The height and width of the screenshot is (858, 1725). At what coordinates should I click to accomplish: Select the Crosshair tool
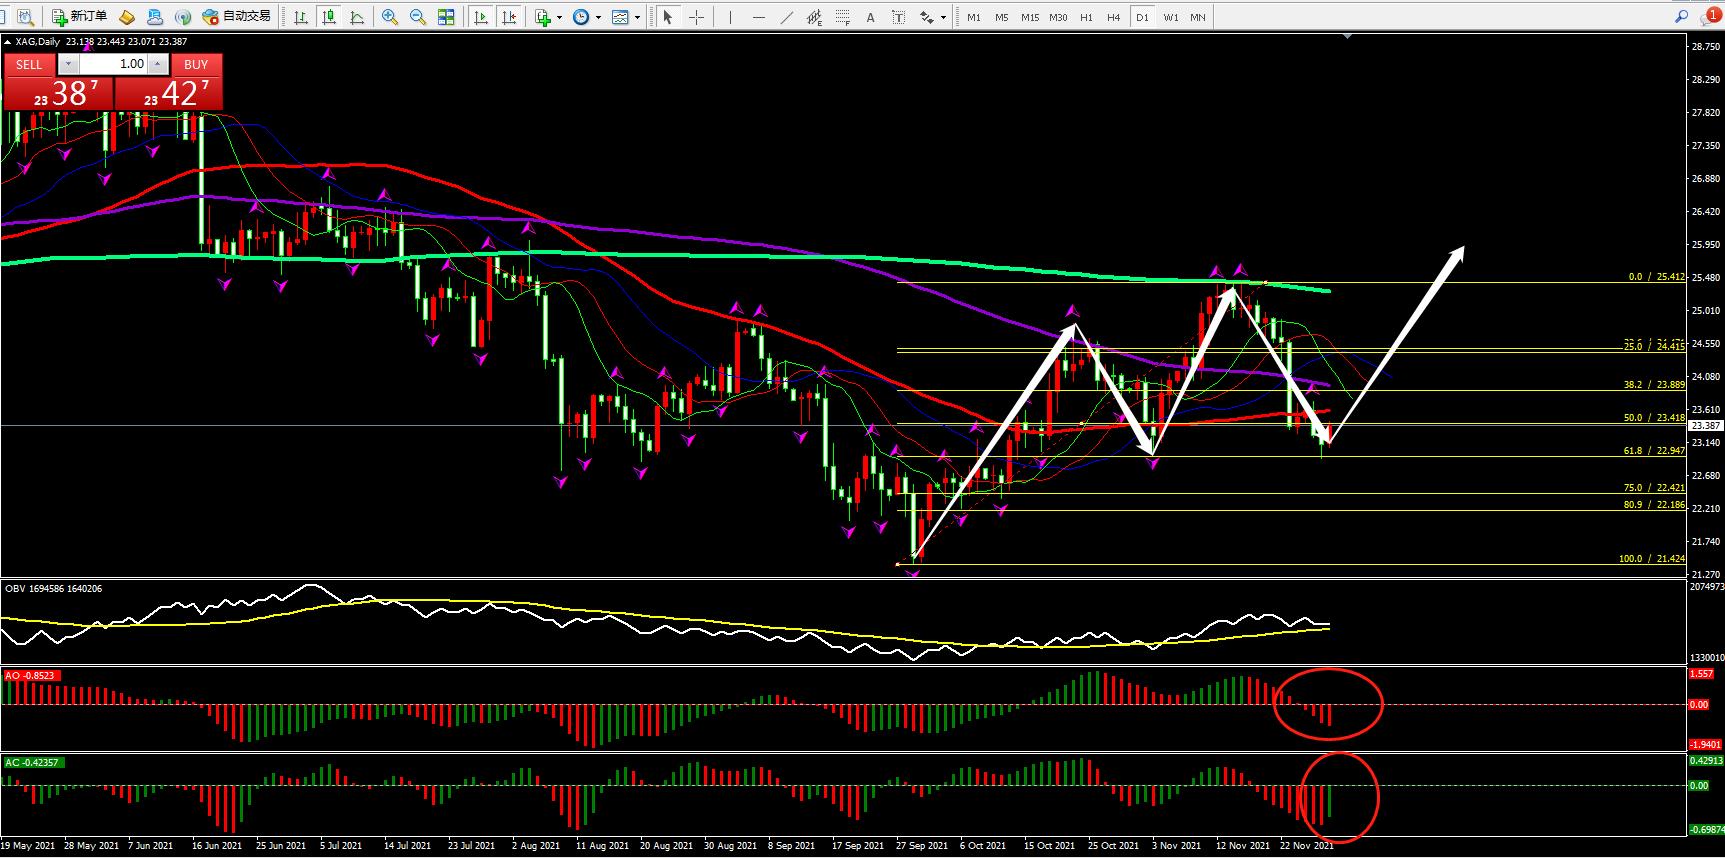[x=696, y=17]
